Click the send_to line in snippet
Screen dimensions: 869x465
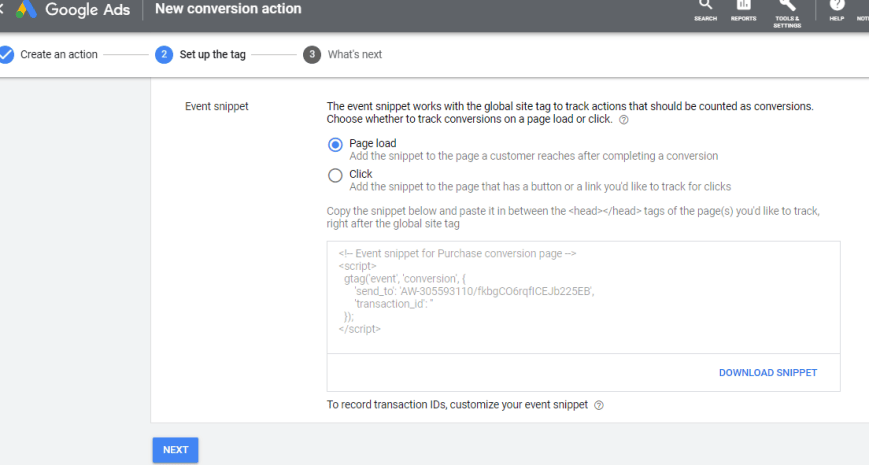point(474,291)
